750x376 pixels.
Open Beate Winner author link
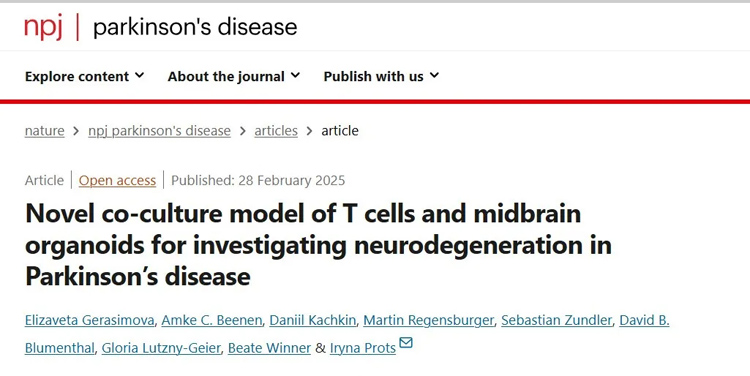coord(269,348)
